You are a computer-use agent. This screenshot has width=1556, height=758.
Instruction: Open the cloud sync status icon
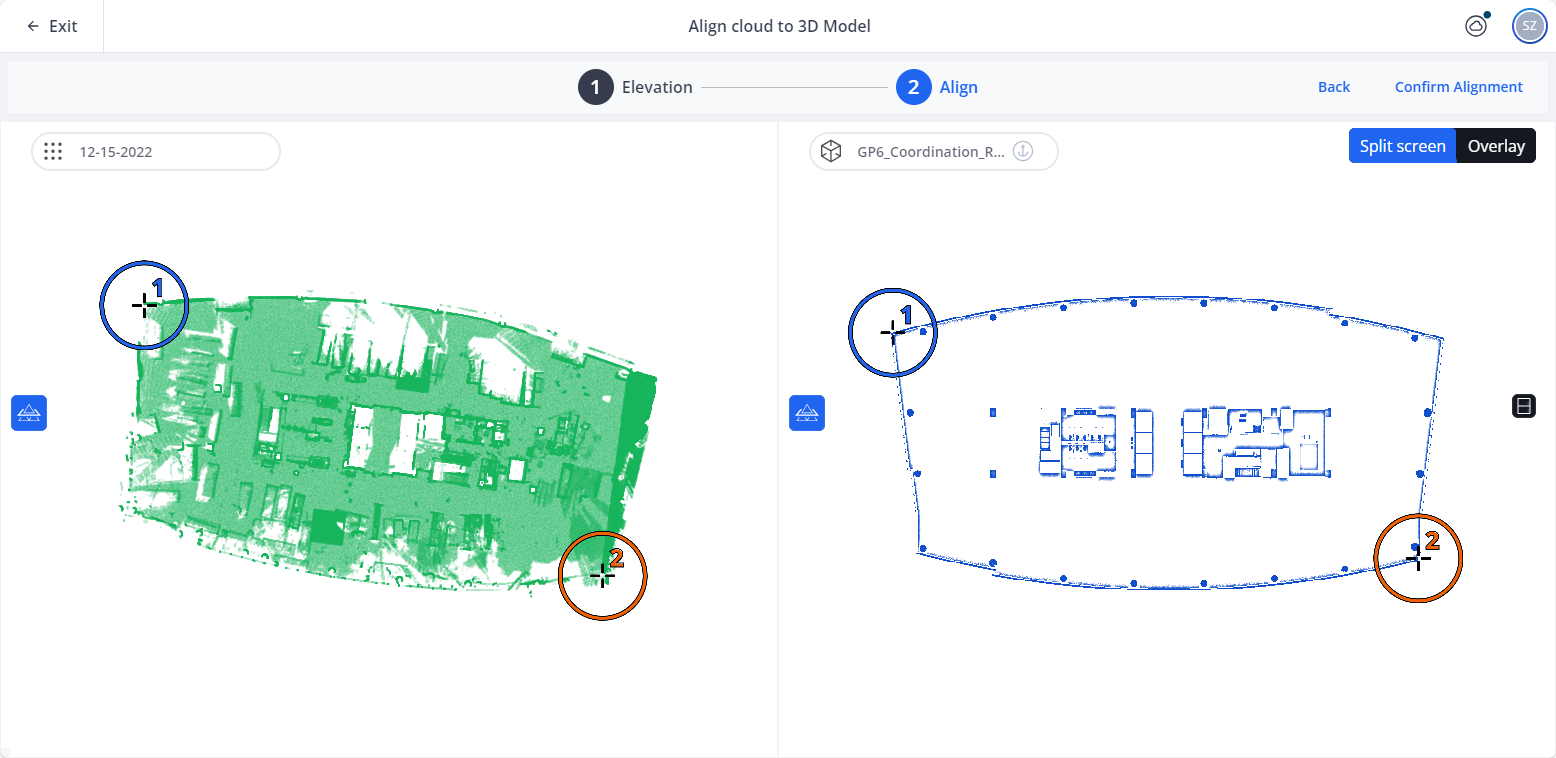click(x=1476, y=26)
